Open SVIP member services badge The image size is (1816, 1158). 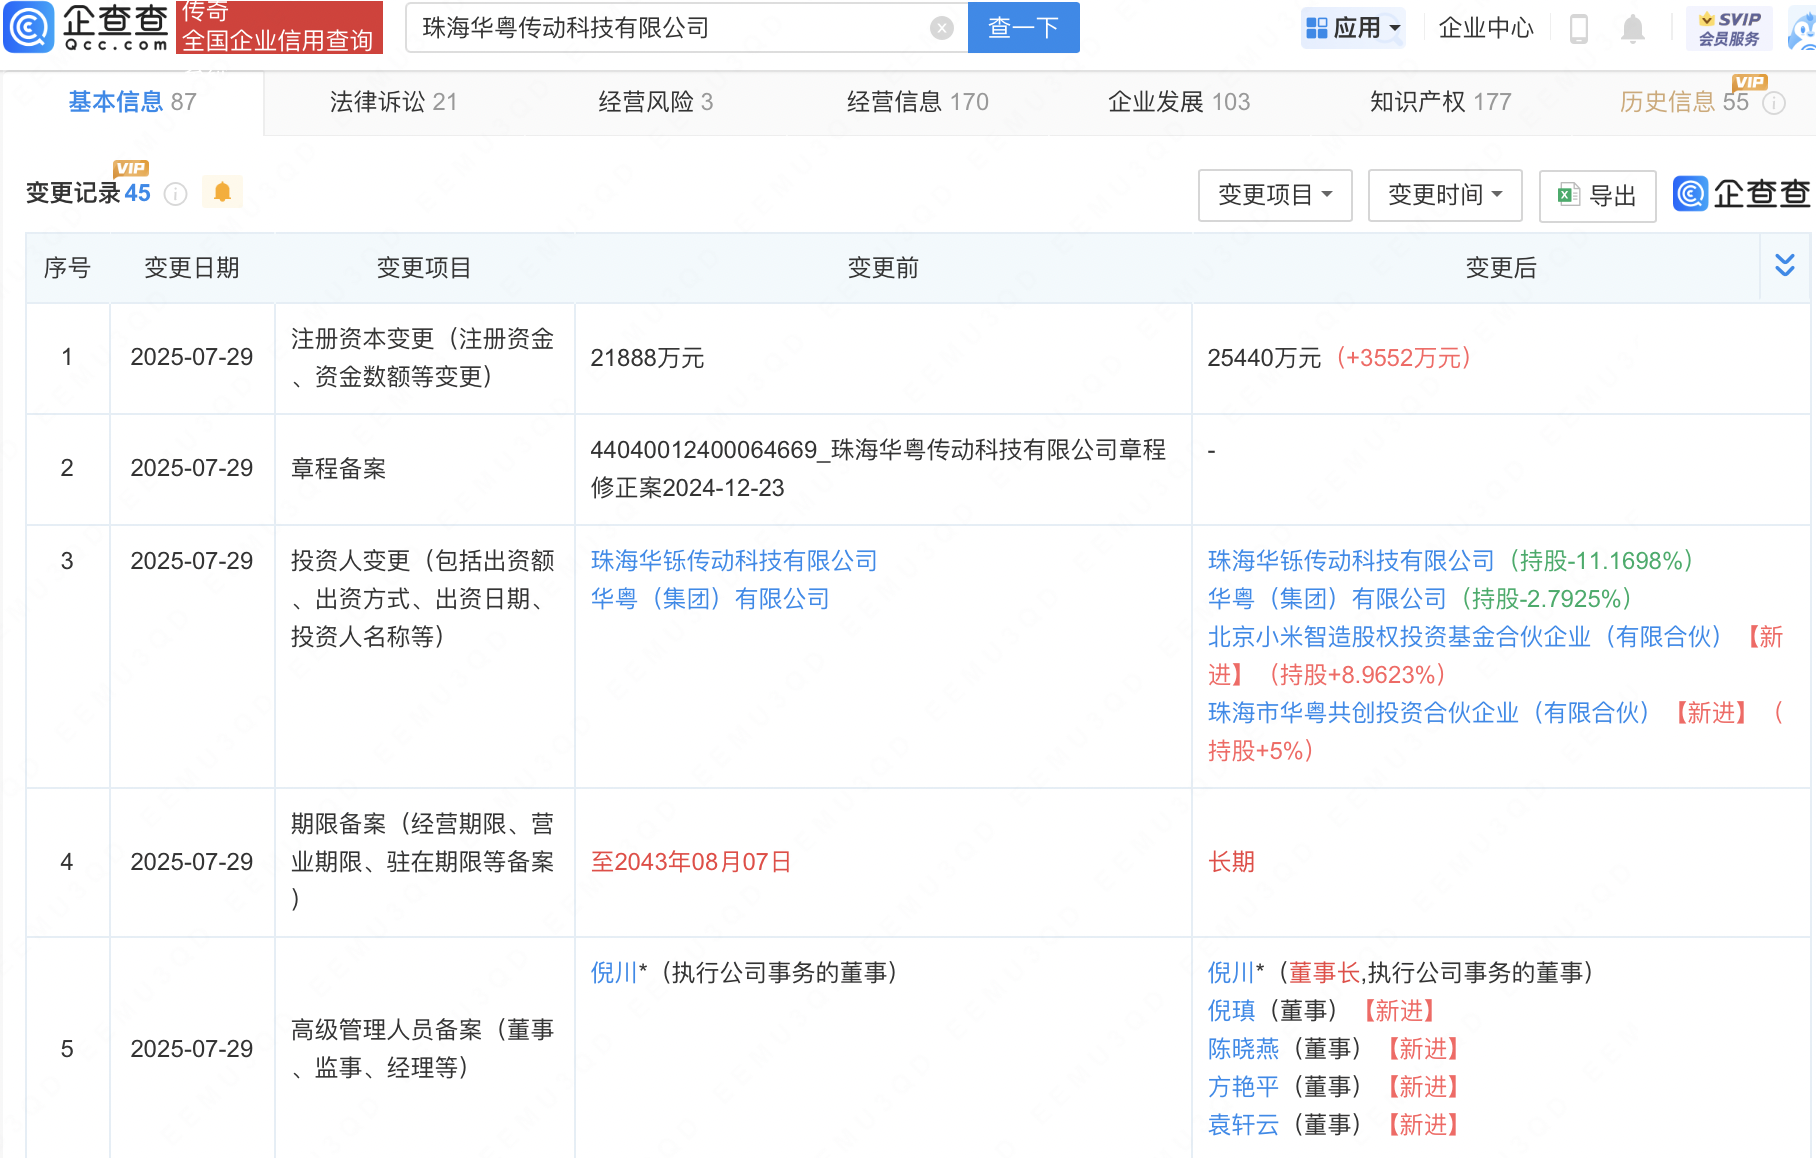pos(1729,28)
